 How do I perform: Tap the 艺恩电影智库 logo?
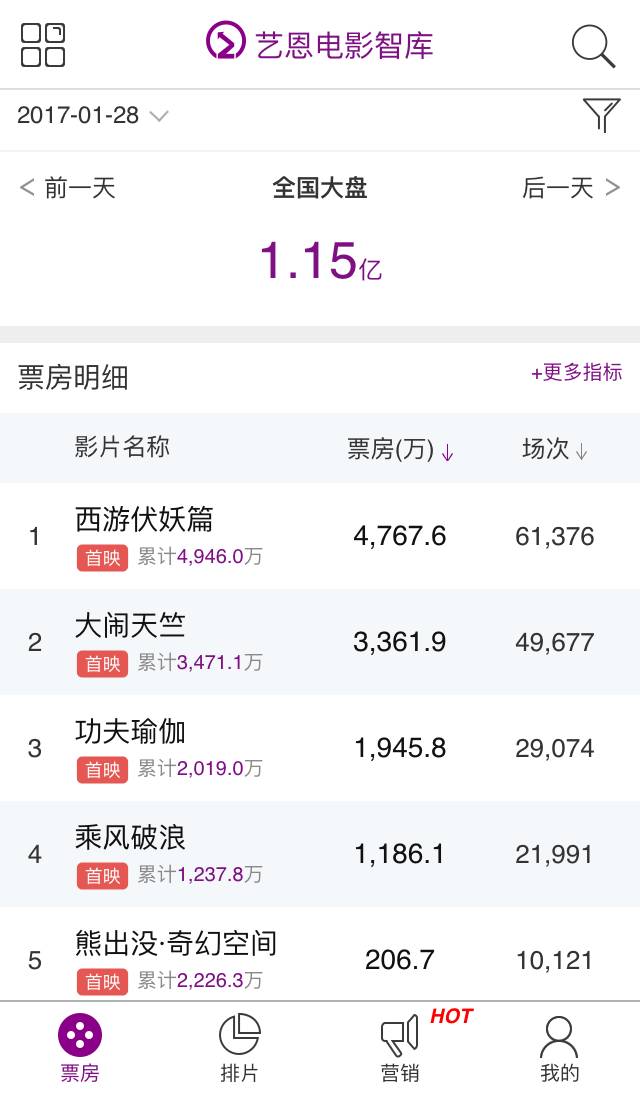[320, 44]
